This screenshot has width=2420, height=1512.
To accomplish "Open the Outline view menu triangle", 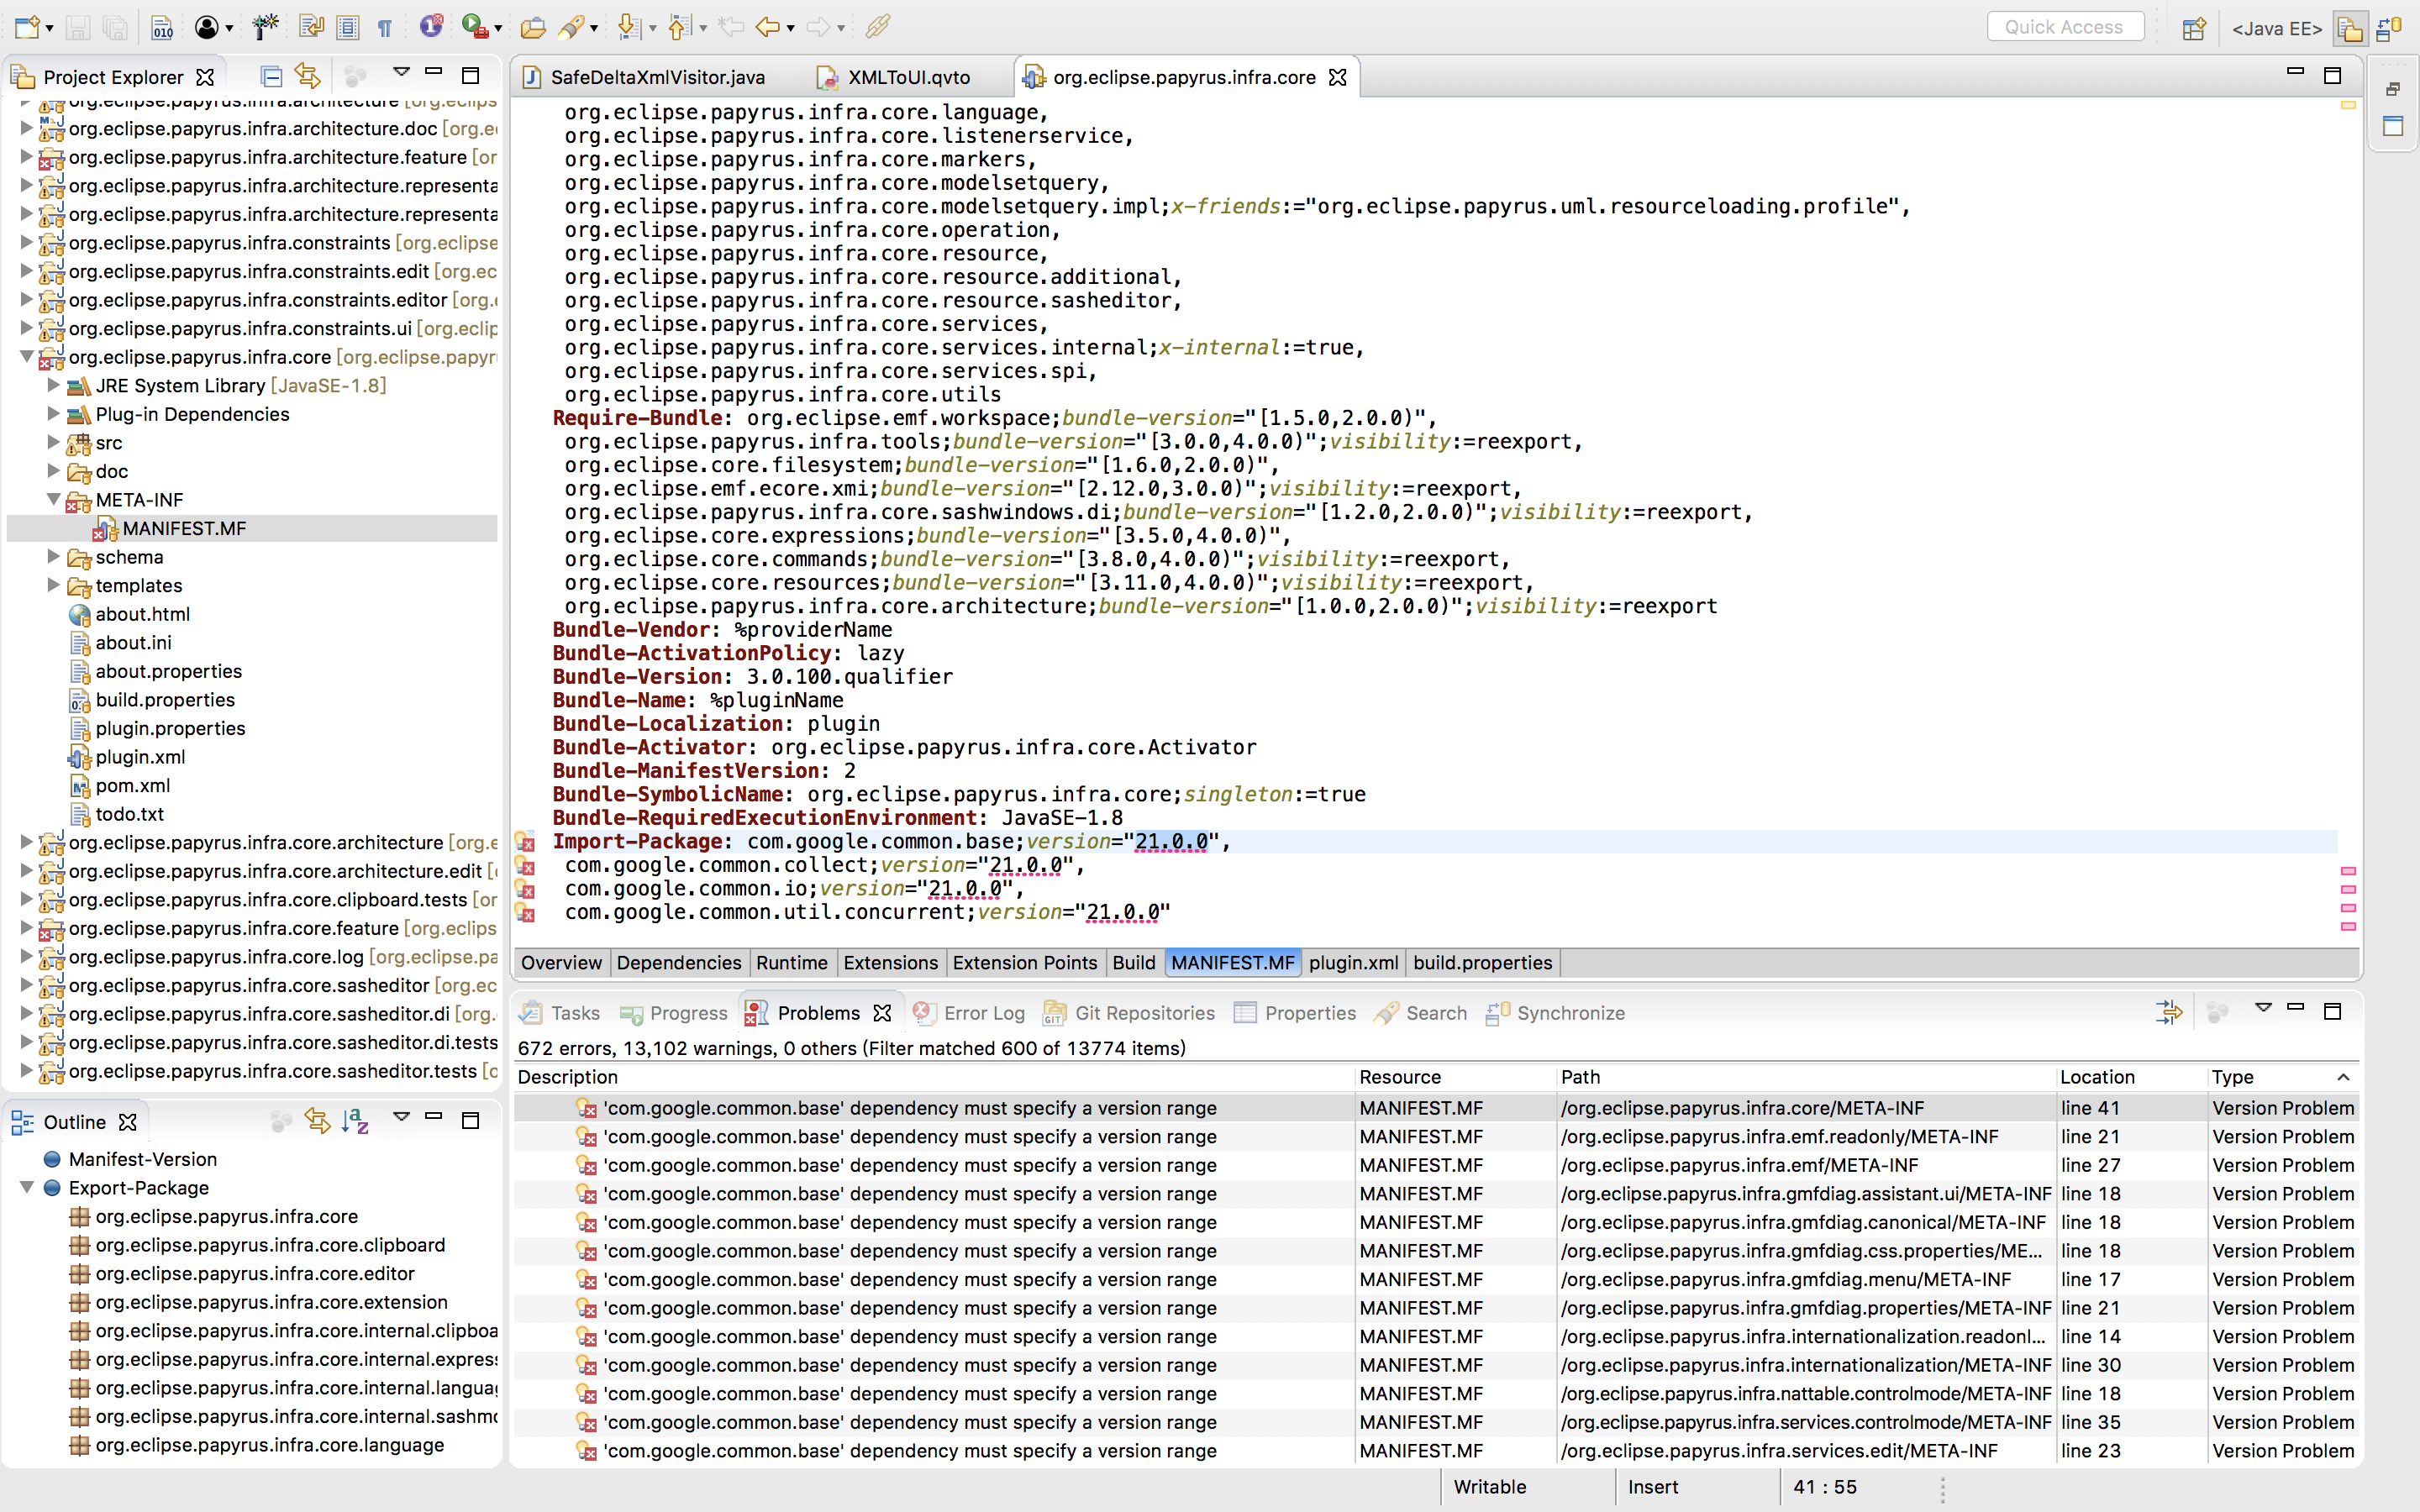I will tap(401, 1116).
